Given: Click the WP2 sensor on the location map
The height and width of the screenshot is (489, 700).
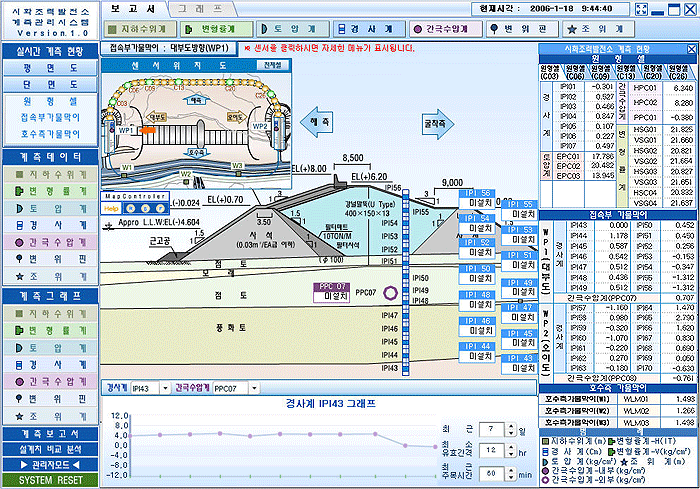Looking at the screenshot, I should [258, 127].
